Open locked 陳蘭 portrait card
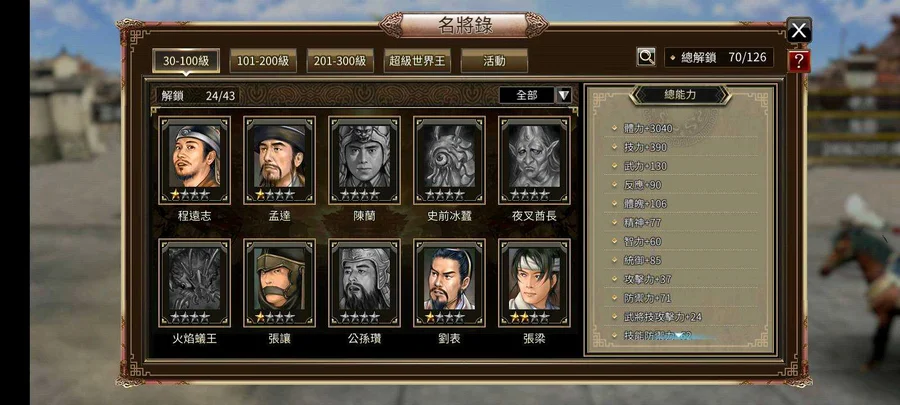Image resolution: width=900 pixels, height=405 pixels. 364,160
